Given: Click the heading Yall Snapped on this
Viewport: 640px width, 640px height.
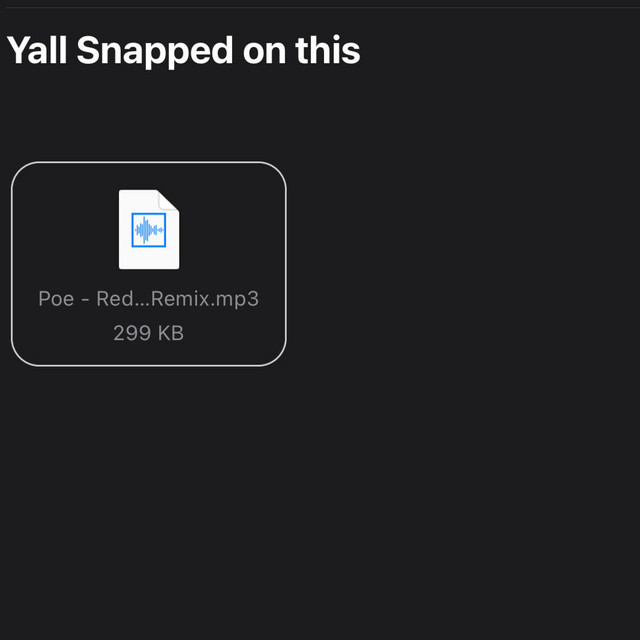Looking at the screenshot, I should click(x=183, y=51).
